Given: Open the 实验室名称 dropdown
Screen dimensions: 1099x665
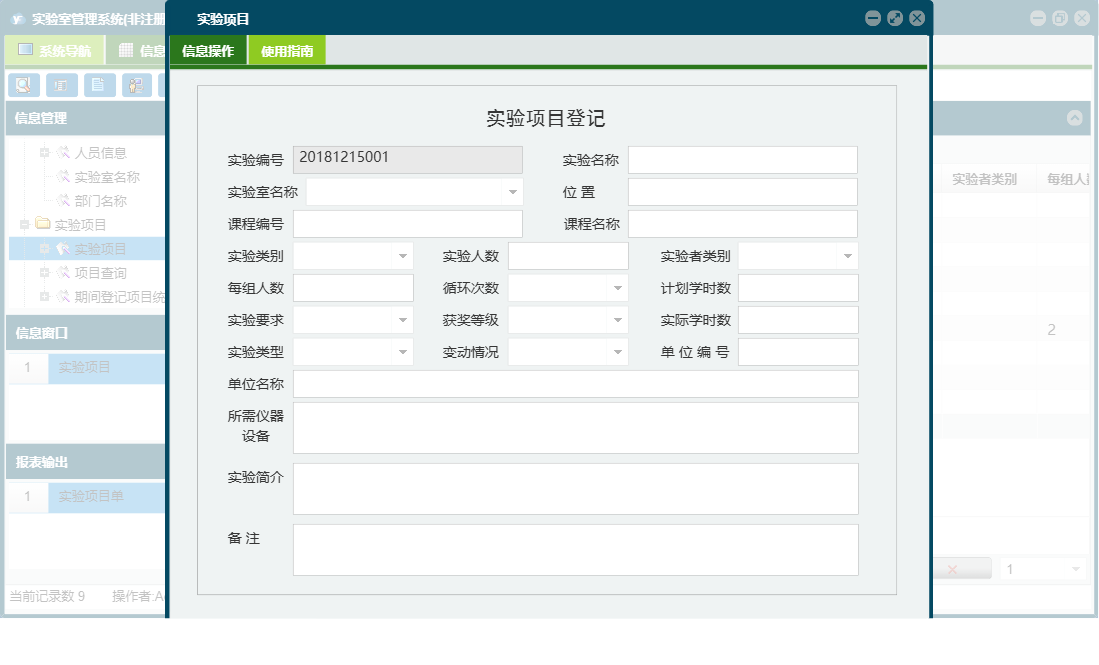Looking at the screenshot, I should click(512, 192).
